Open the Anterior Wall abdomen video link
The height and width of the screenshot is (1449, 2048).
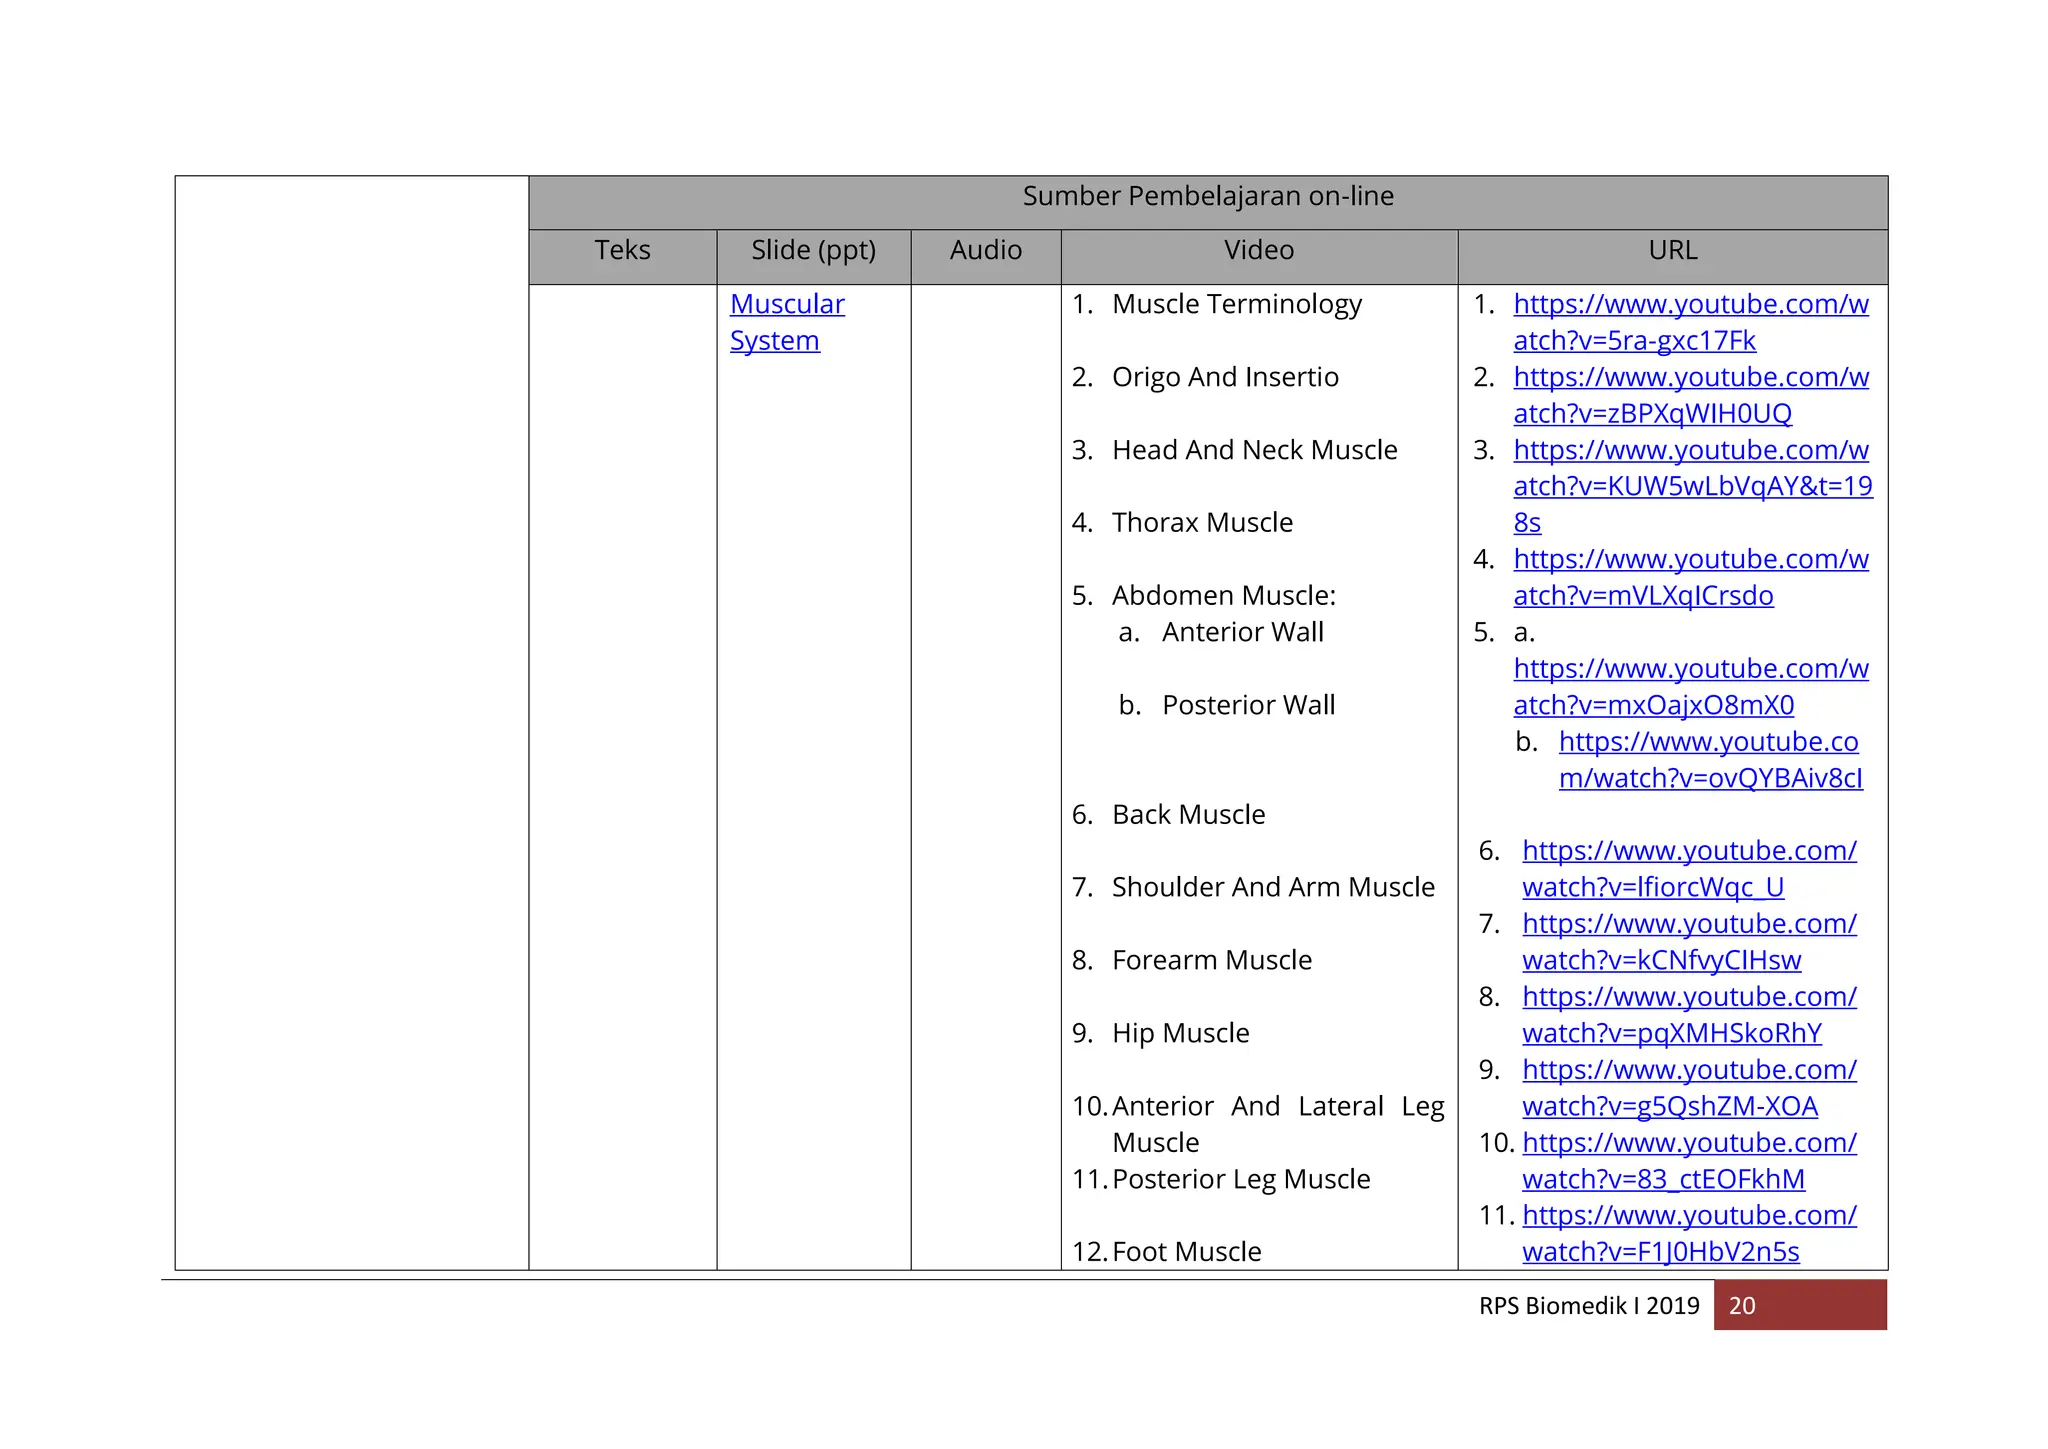click(x=1690, y=669)
